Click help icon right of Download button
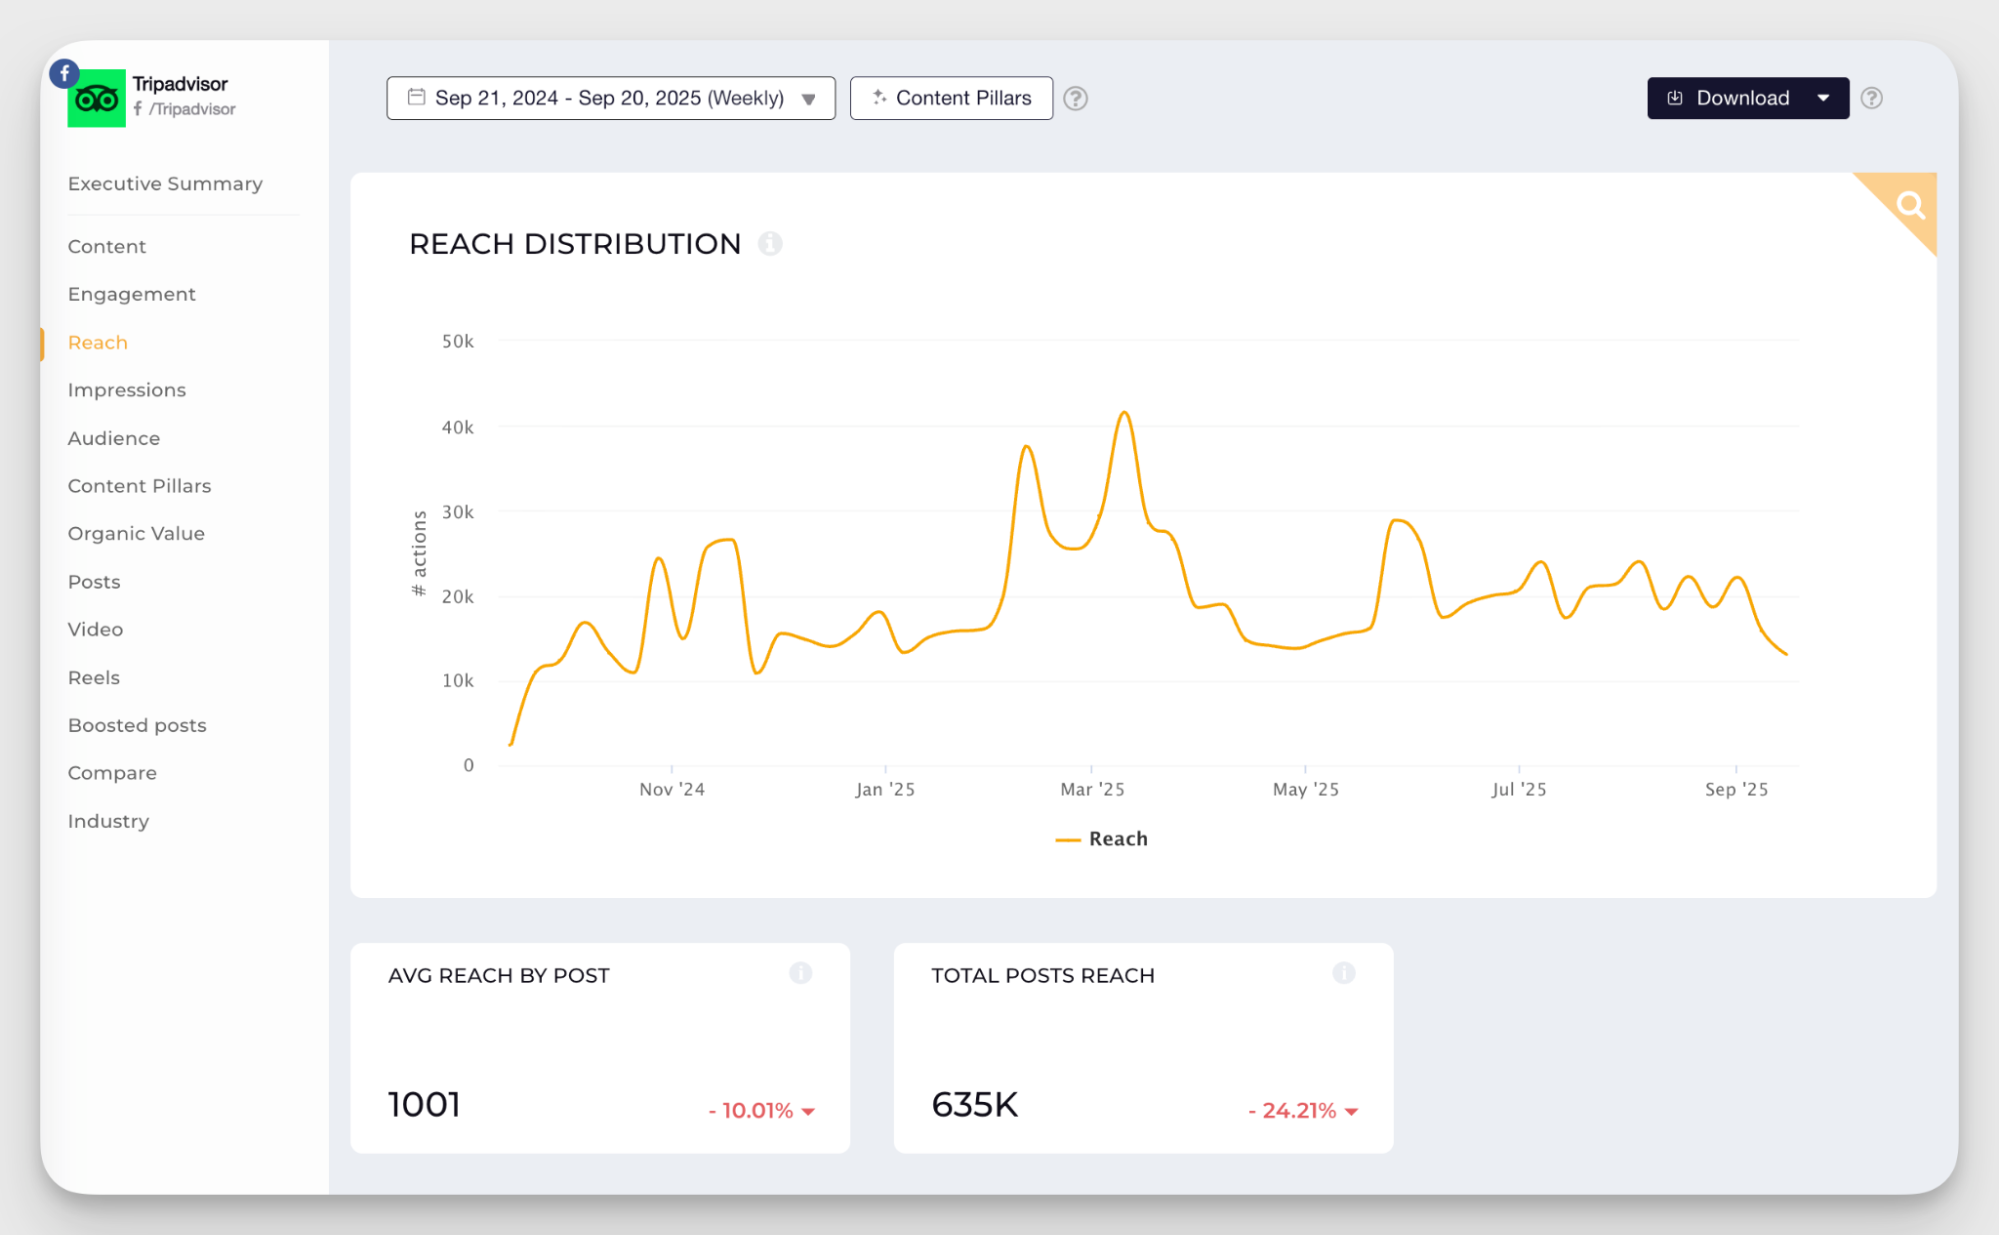The width and height of the screenshot is (1999, 1235). point(1871,98)
